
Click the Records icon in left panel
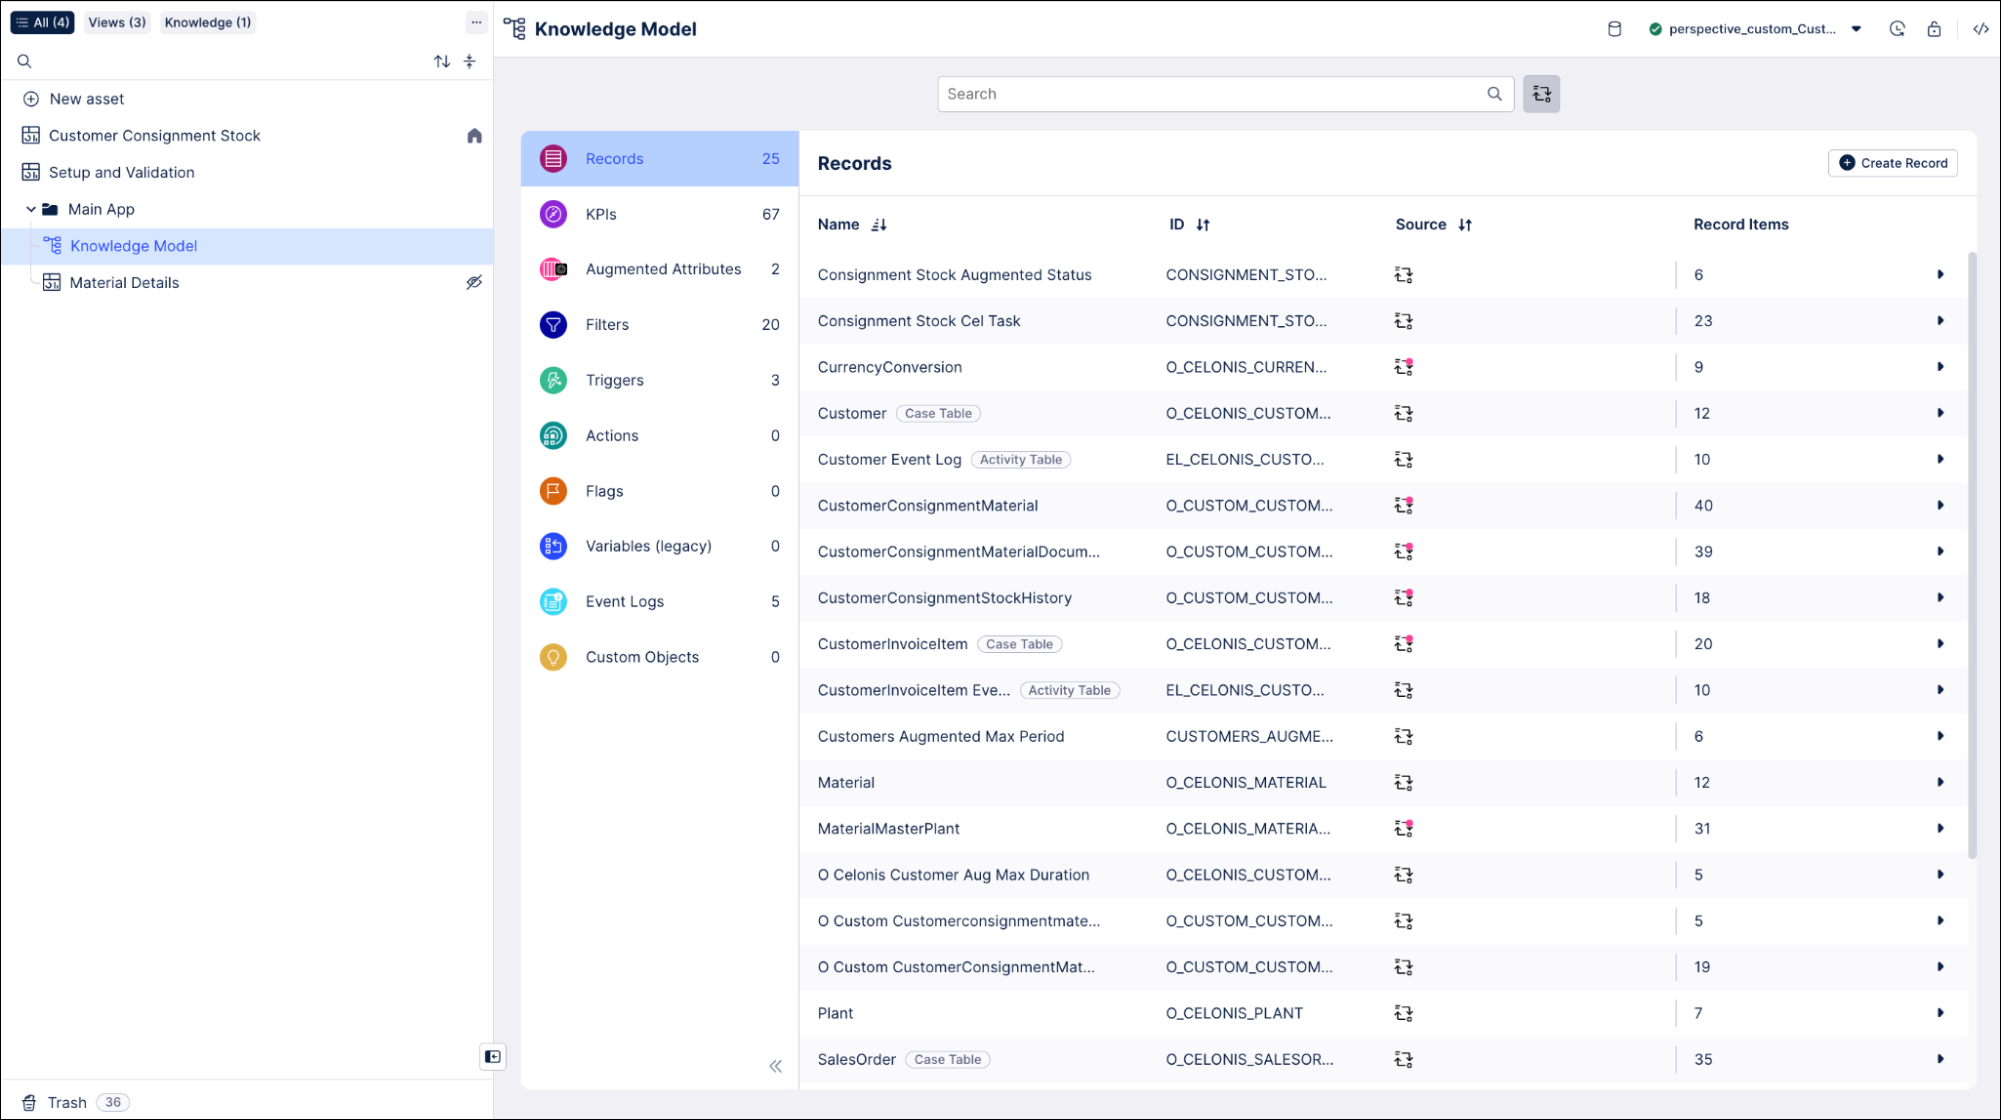[x=554, y=158]
